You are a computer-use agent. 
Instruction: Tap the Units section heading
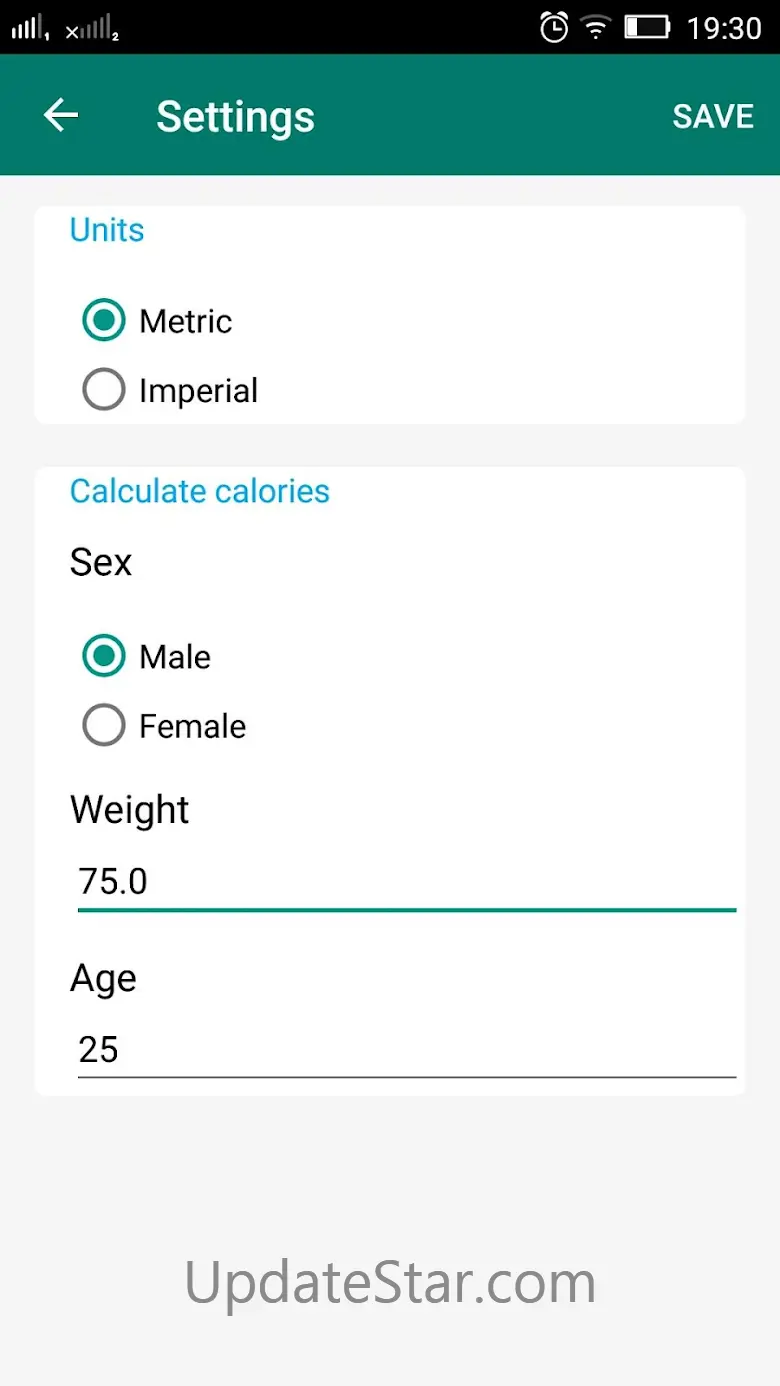[107, 230]
